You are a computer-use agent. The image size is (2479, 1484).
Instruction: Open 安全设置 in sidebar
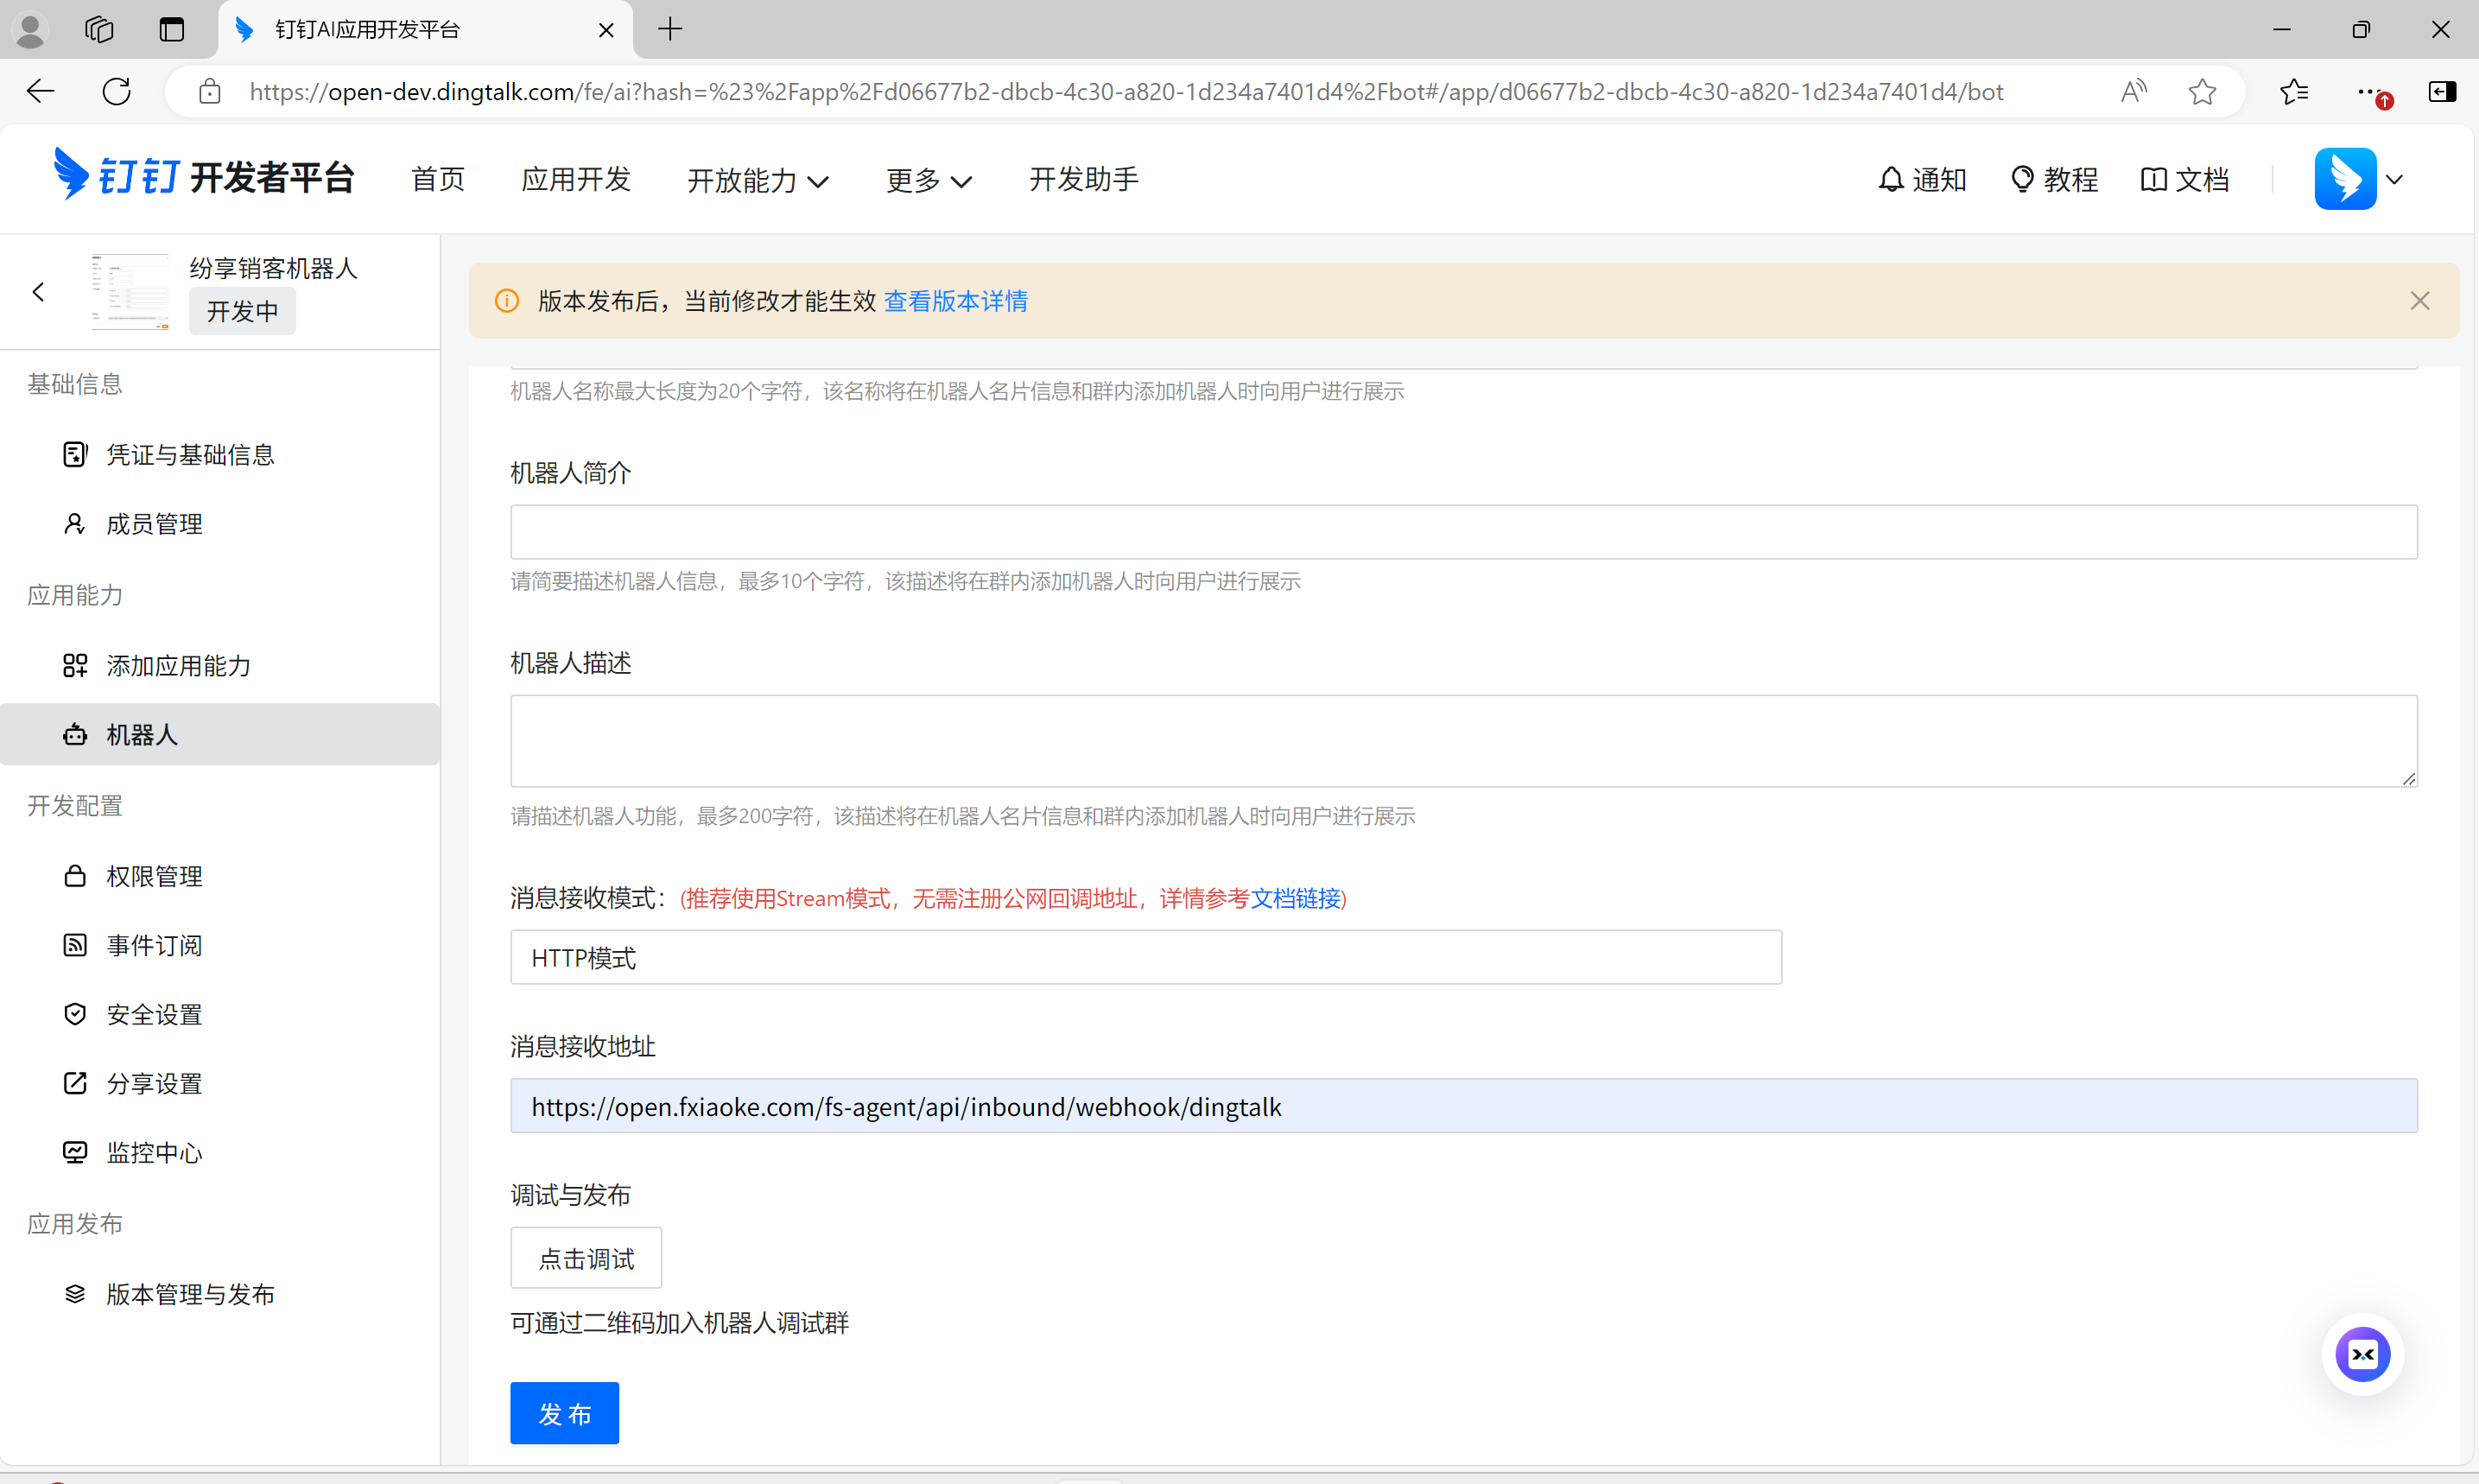point(219,1014)
